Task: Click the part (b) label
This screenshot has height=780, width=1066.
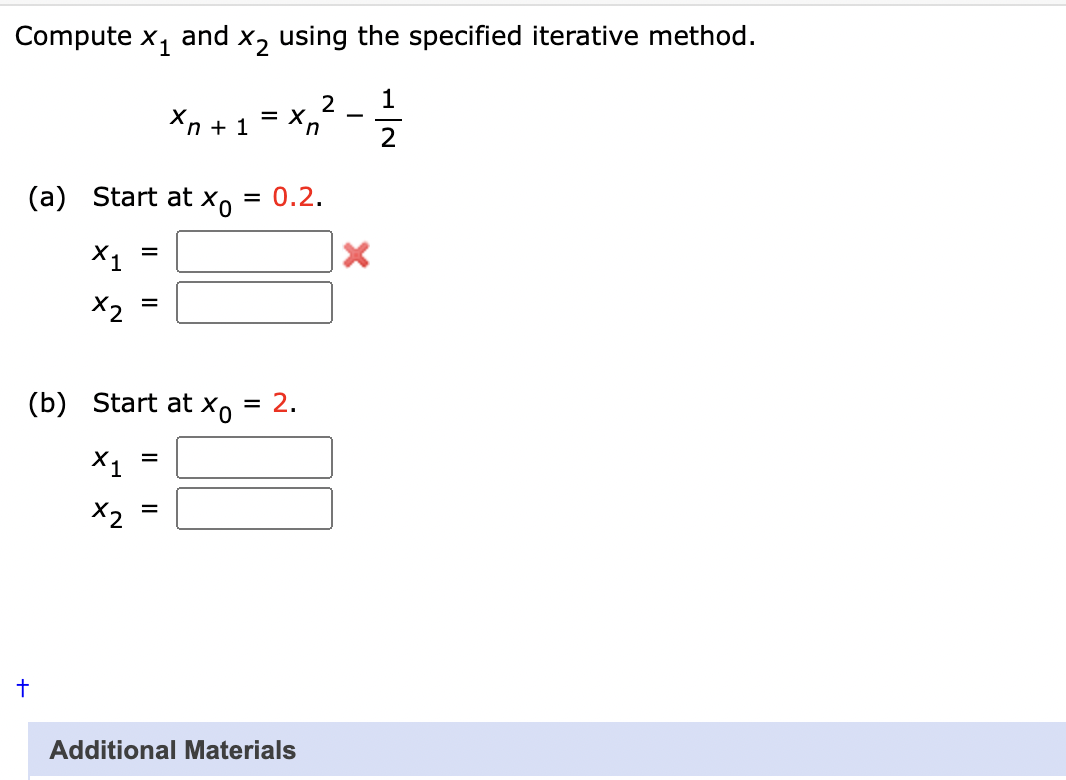Action: click(48, 403)
